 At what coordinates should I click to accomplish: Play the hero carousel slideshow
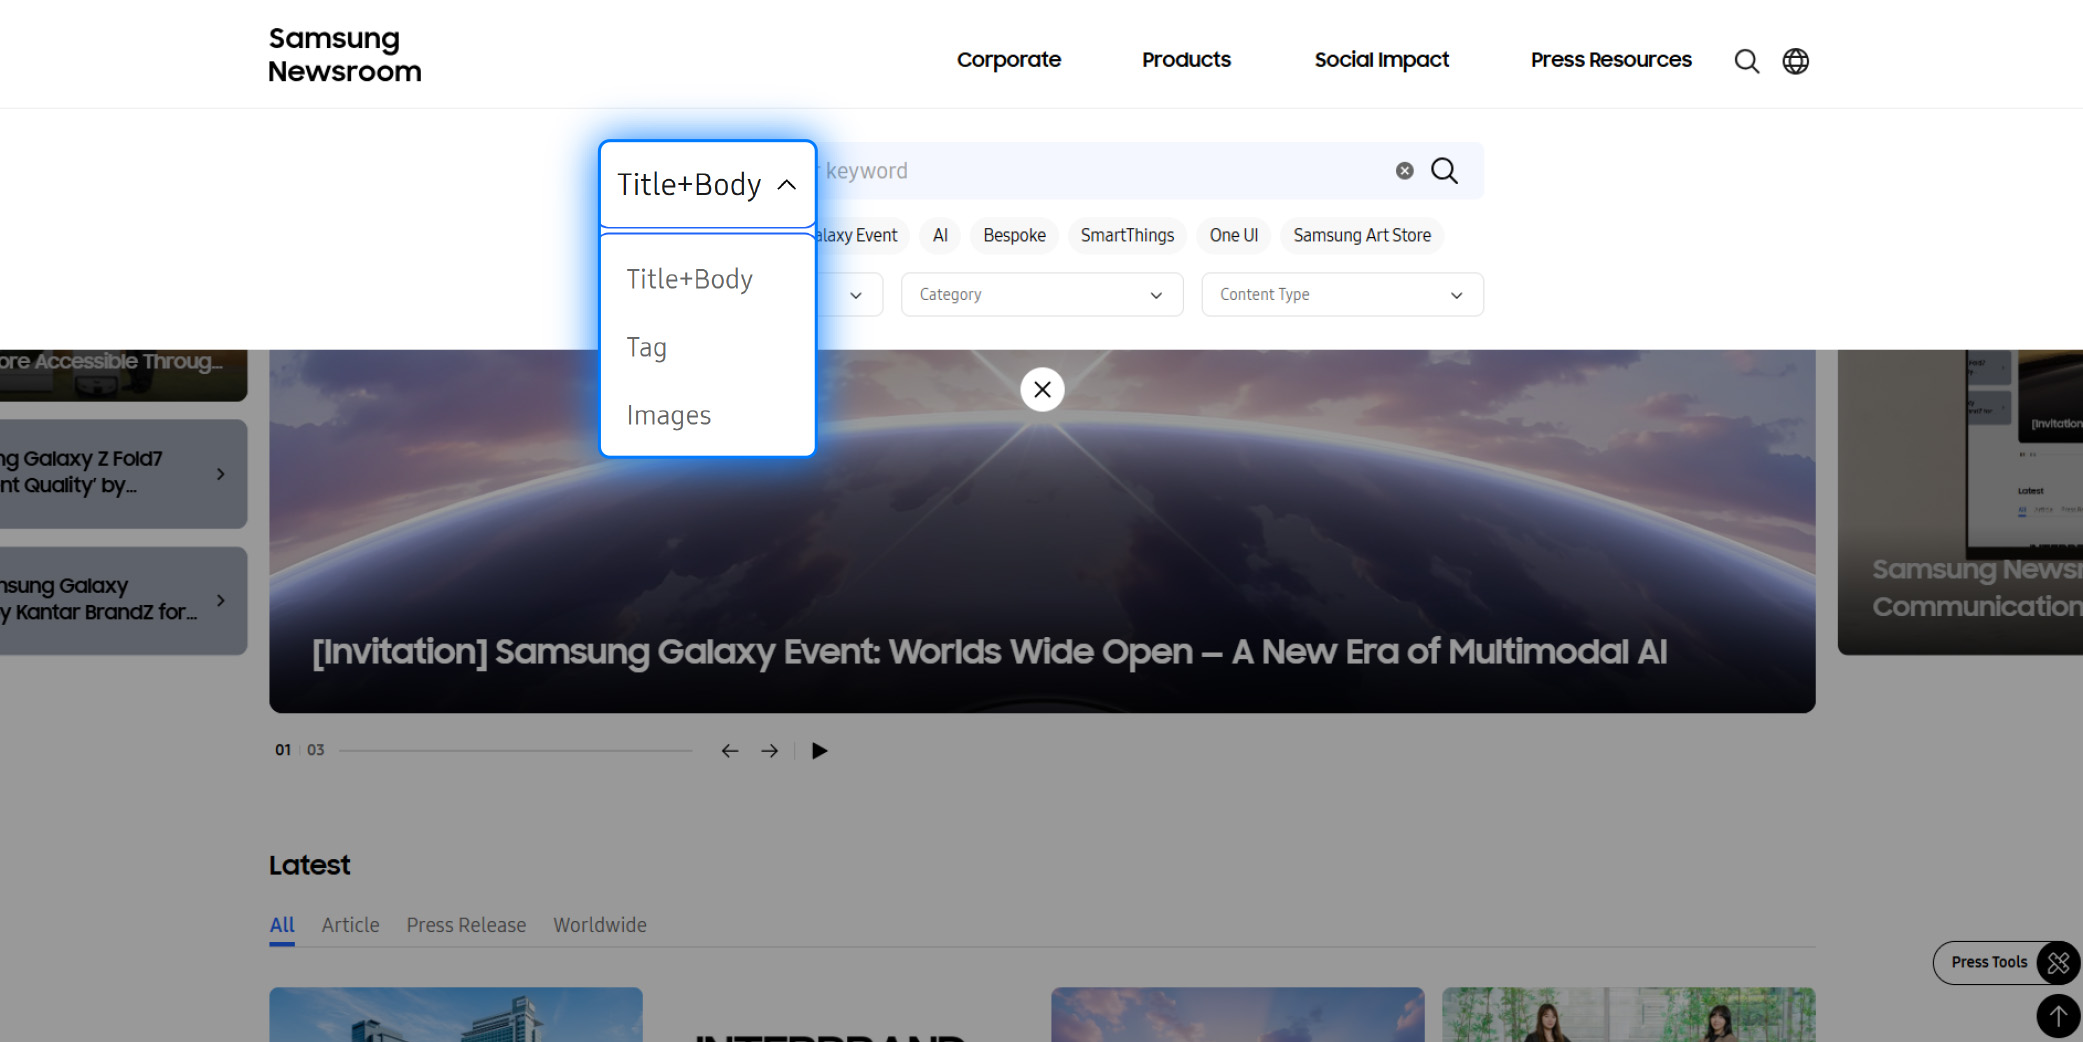[x=819, y=750]
